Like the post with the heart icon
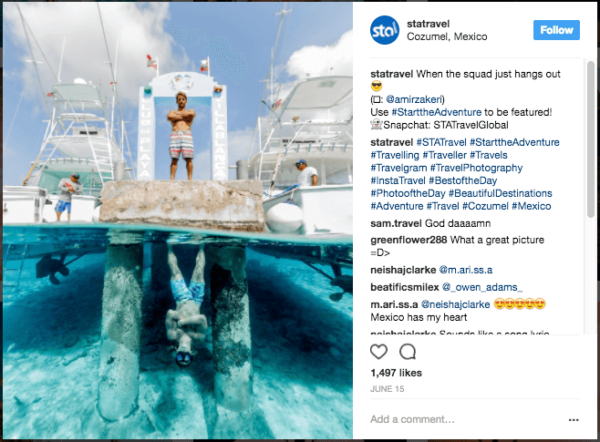Screen dimensions: 600x442 pyautogui.click(x=379, y=352)
